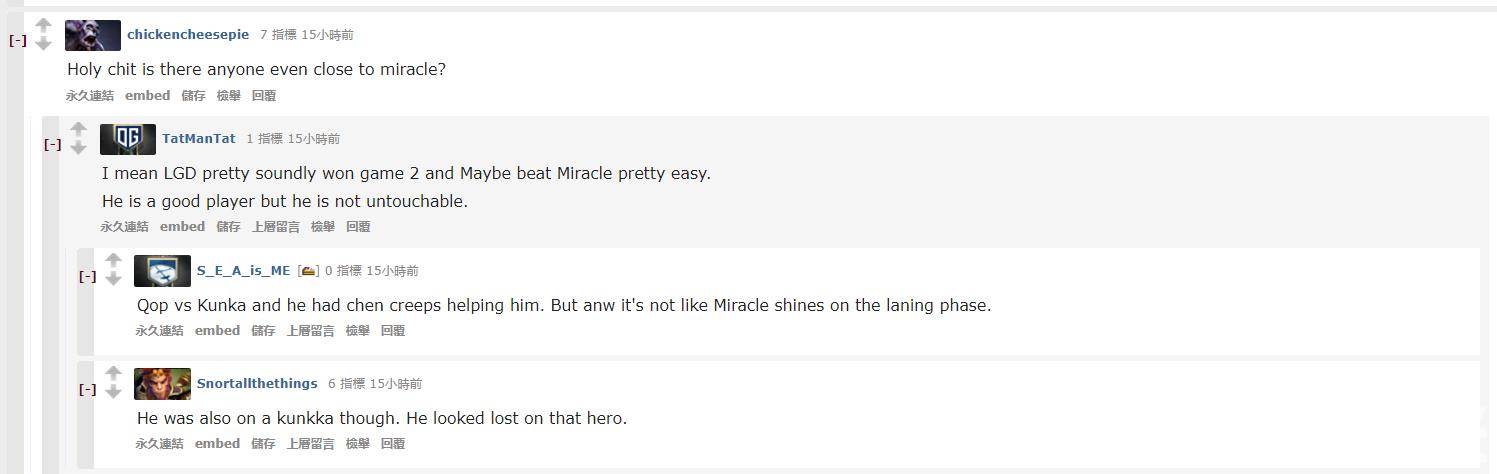1497x474 pixels.
Task: Downvote chickencheesepie's comment
Action: 43,44
